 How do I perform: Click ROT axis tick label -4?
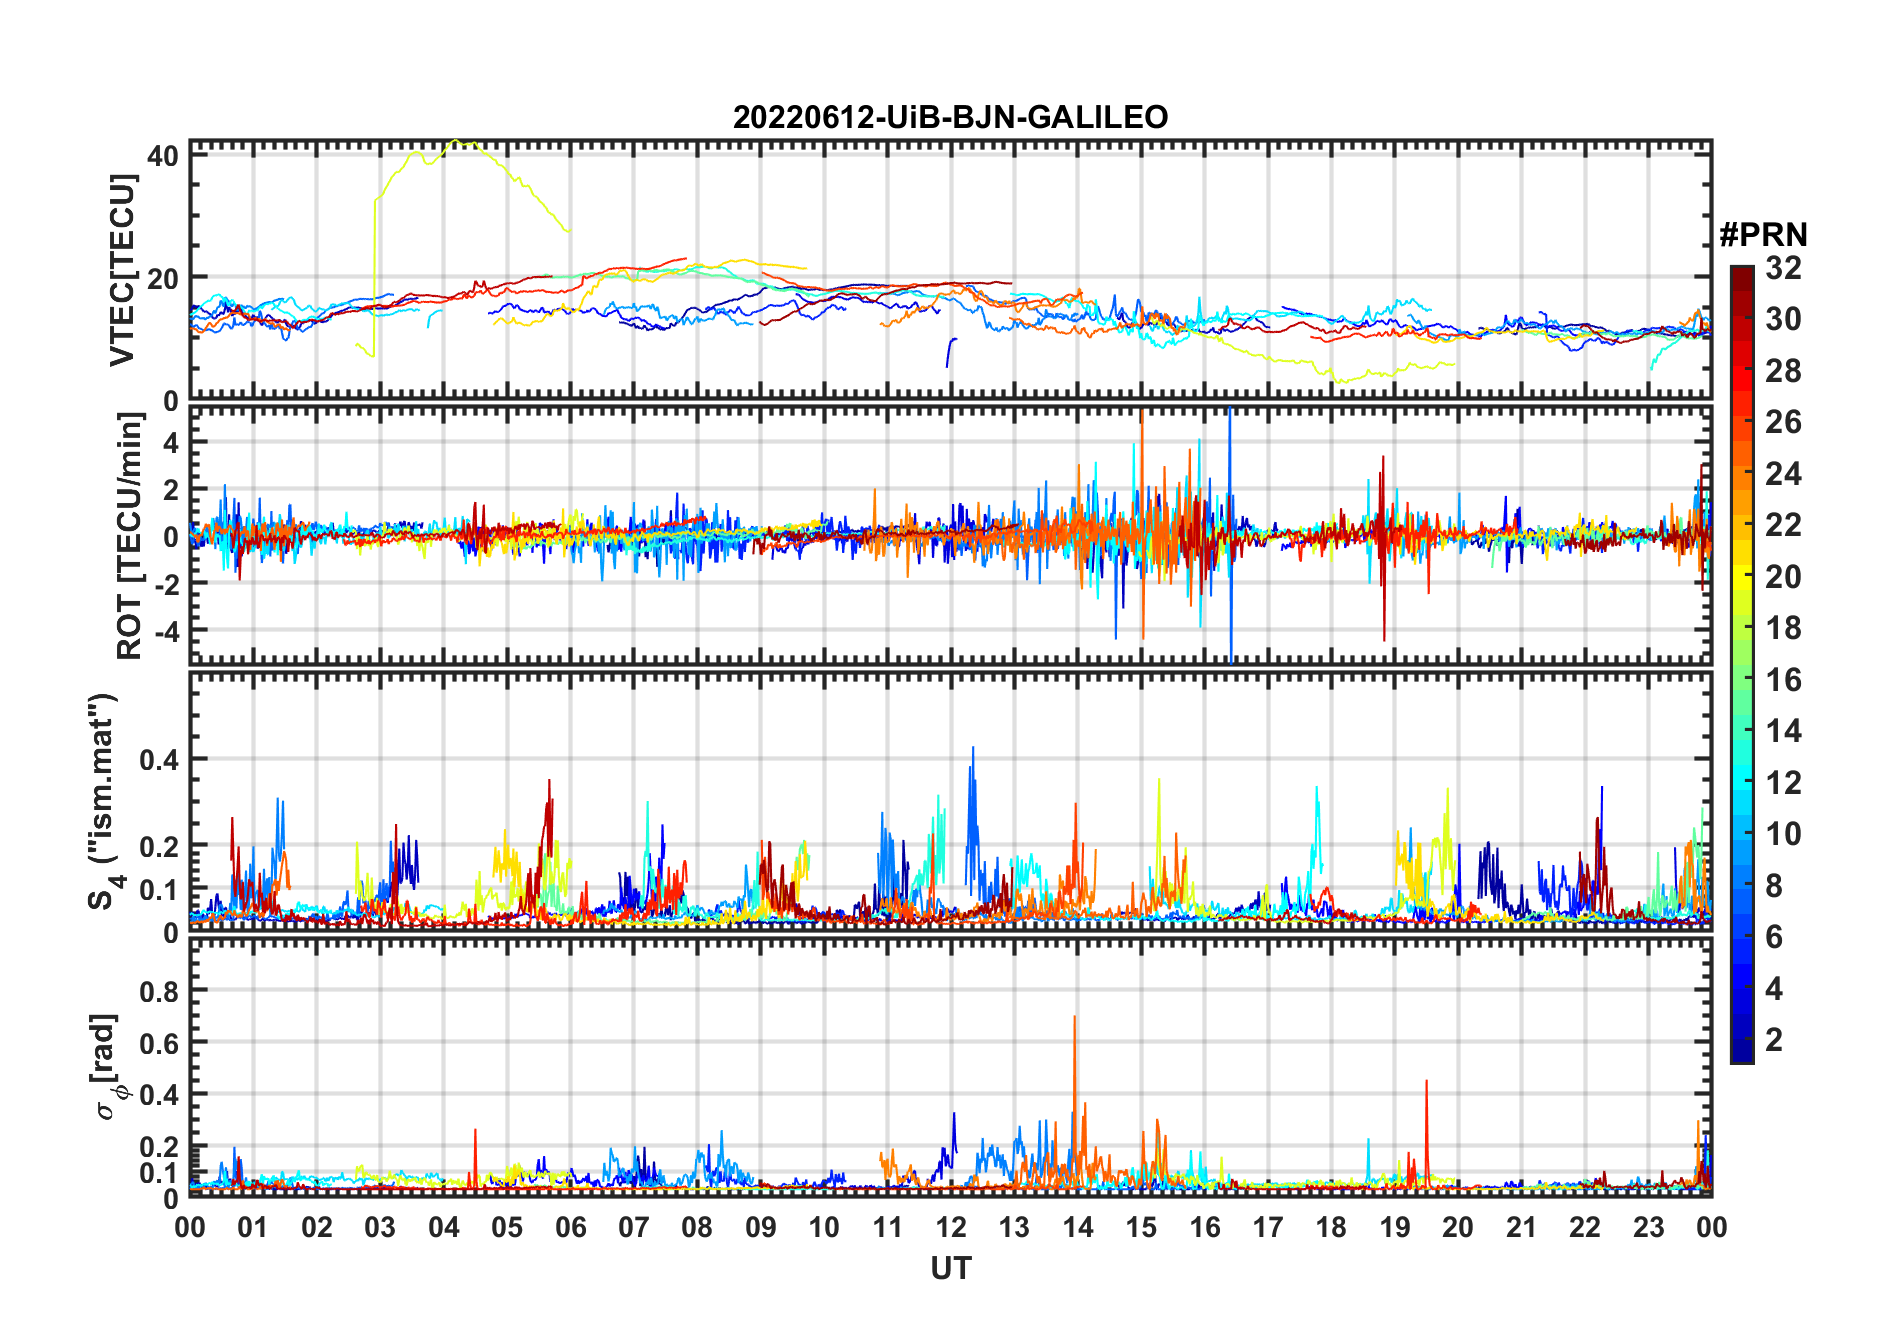pos(166,631)
